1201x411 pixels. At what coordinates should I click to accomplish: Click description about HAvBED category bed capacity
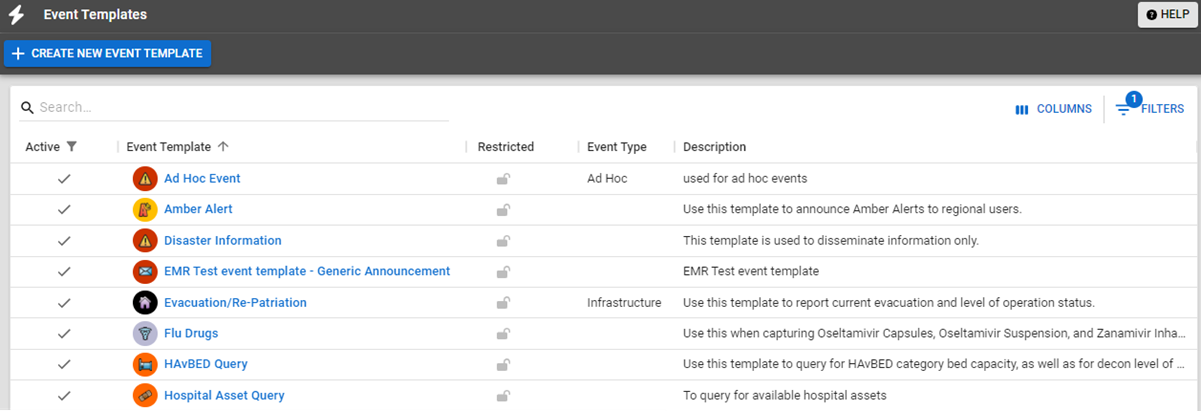(934, 365)
